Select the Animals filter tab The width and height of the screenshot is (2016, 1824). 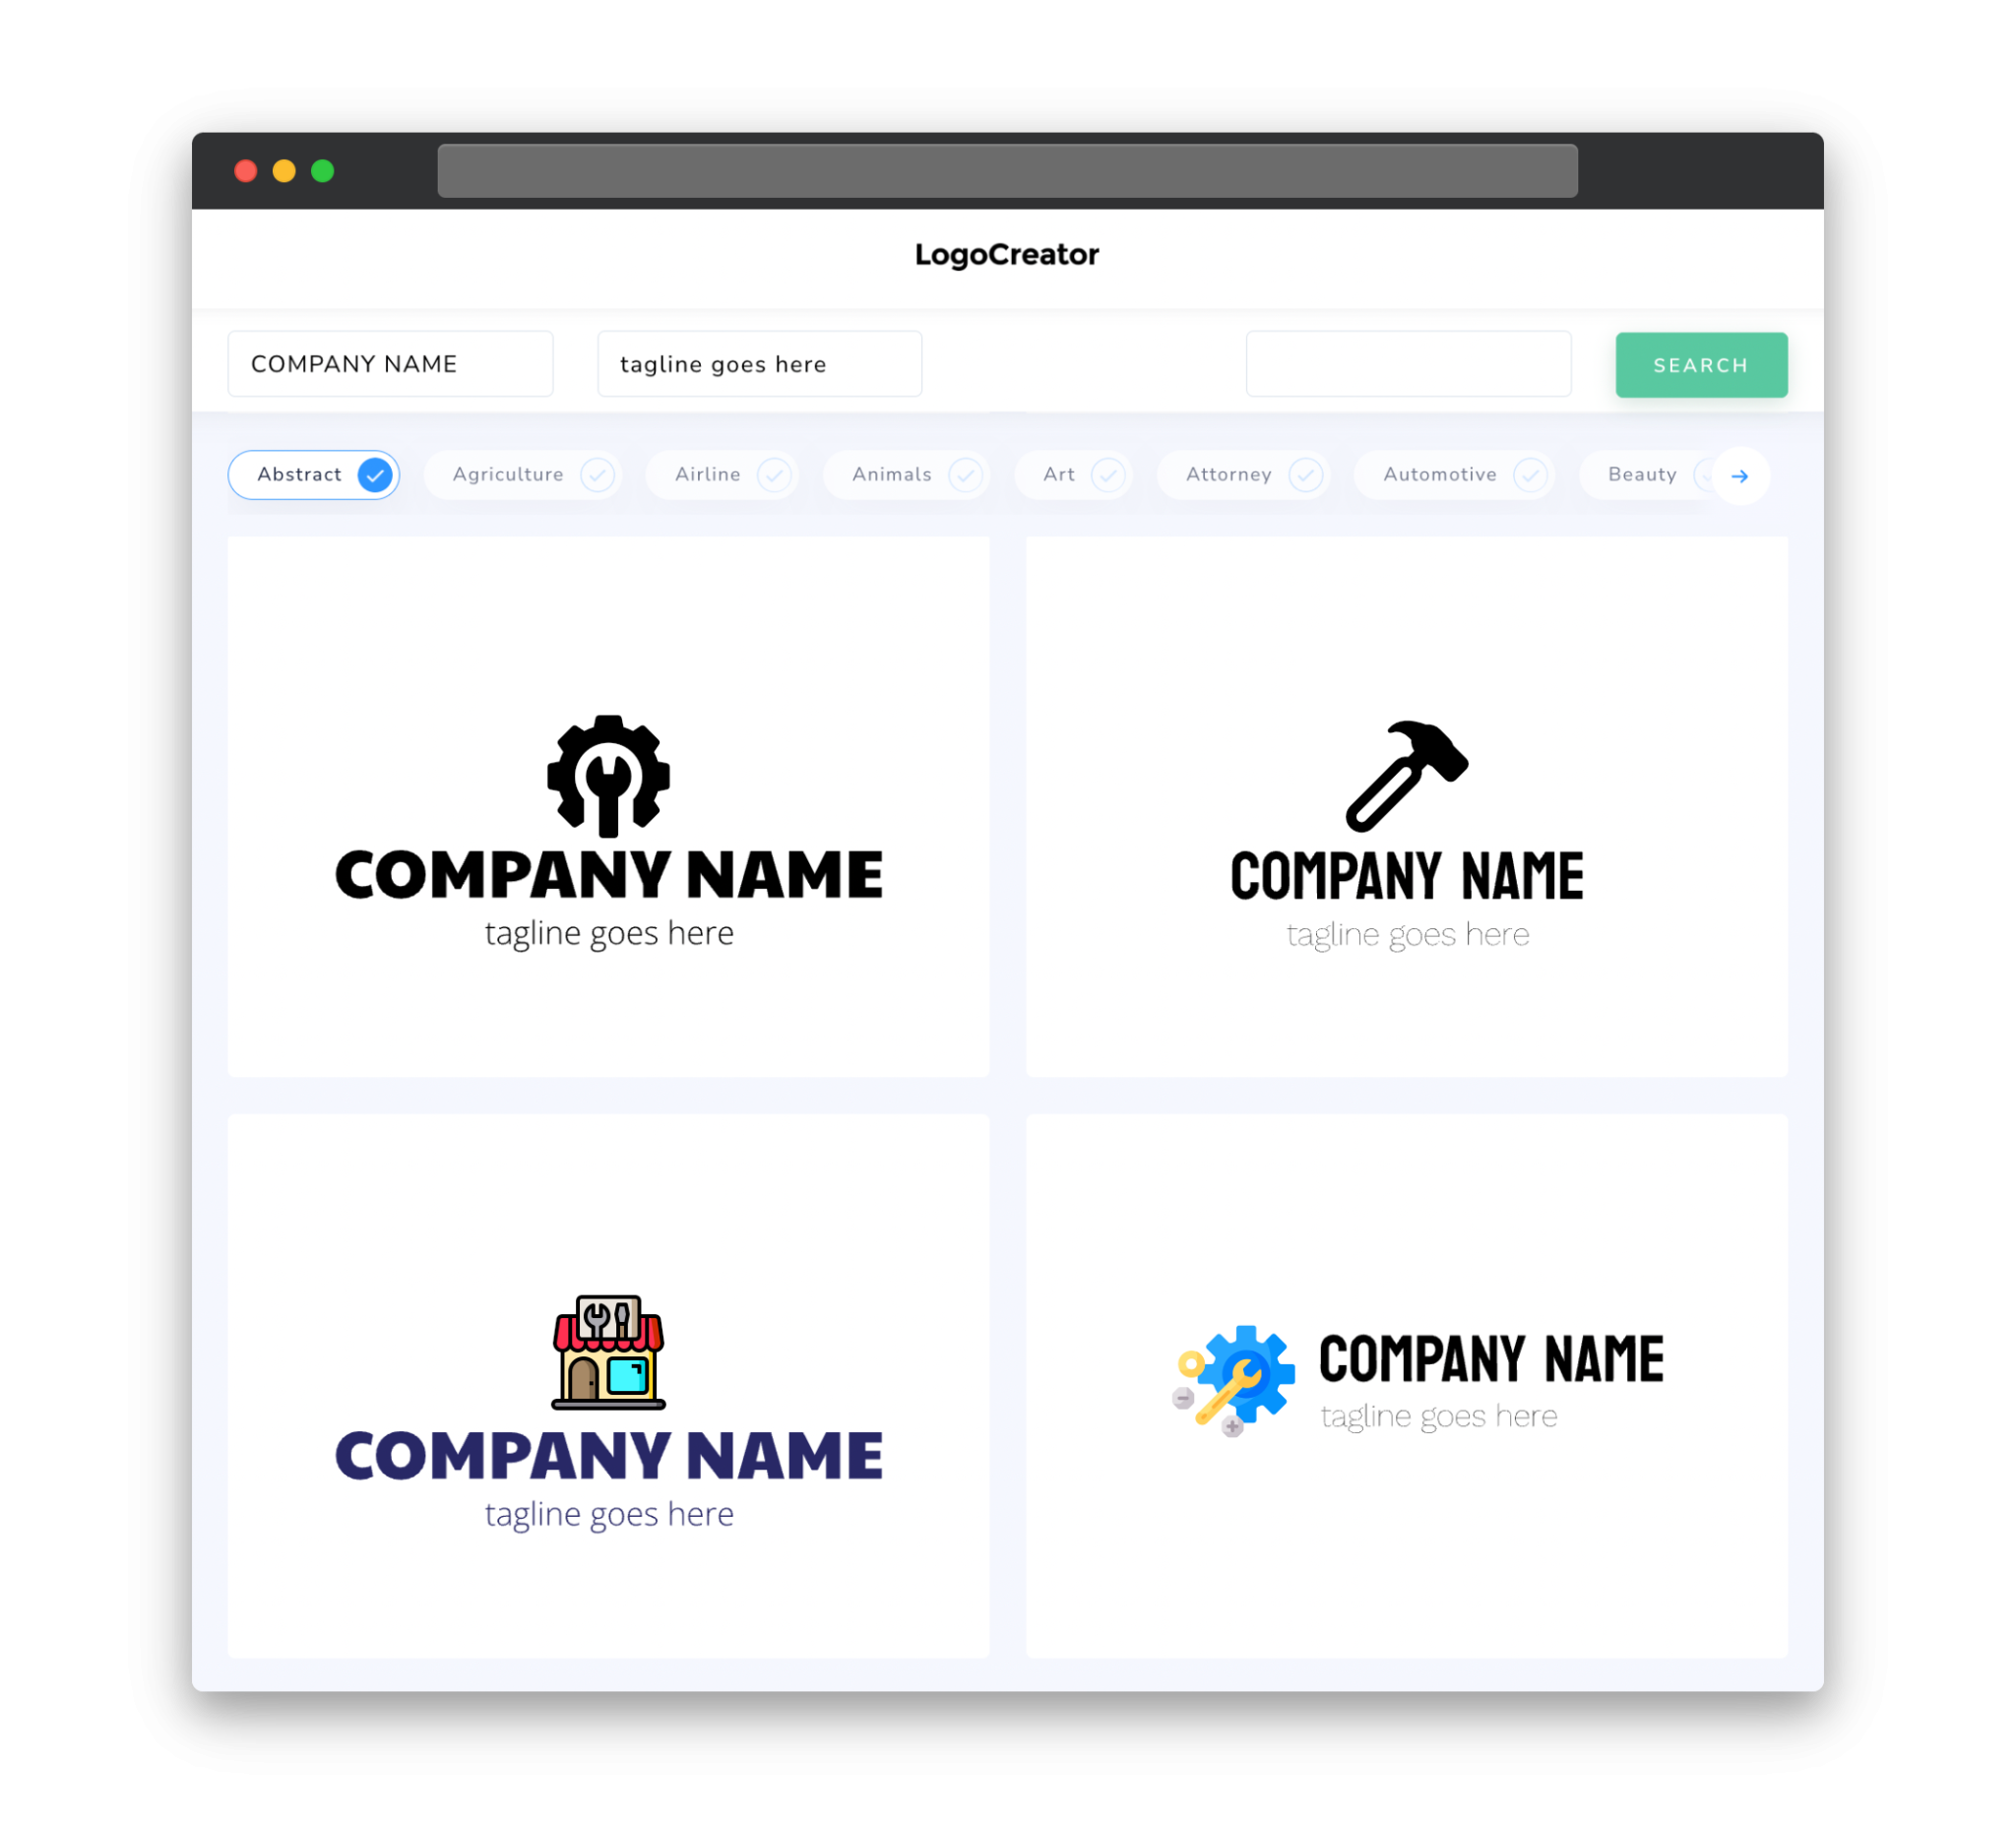907,474
